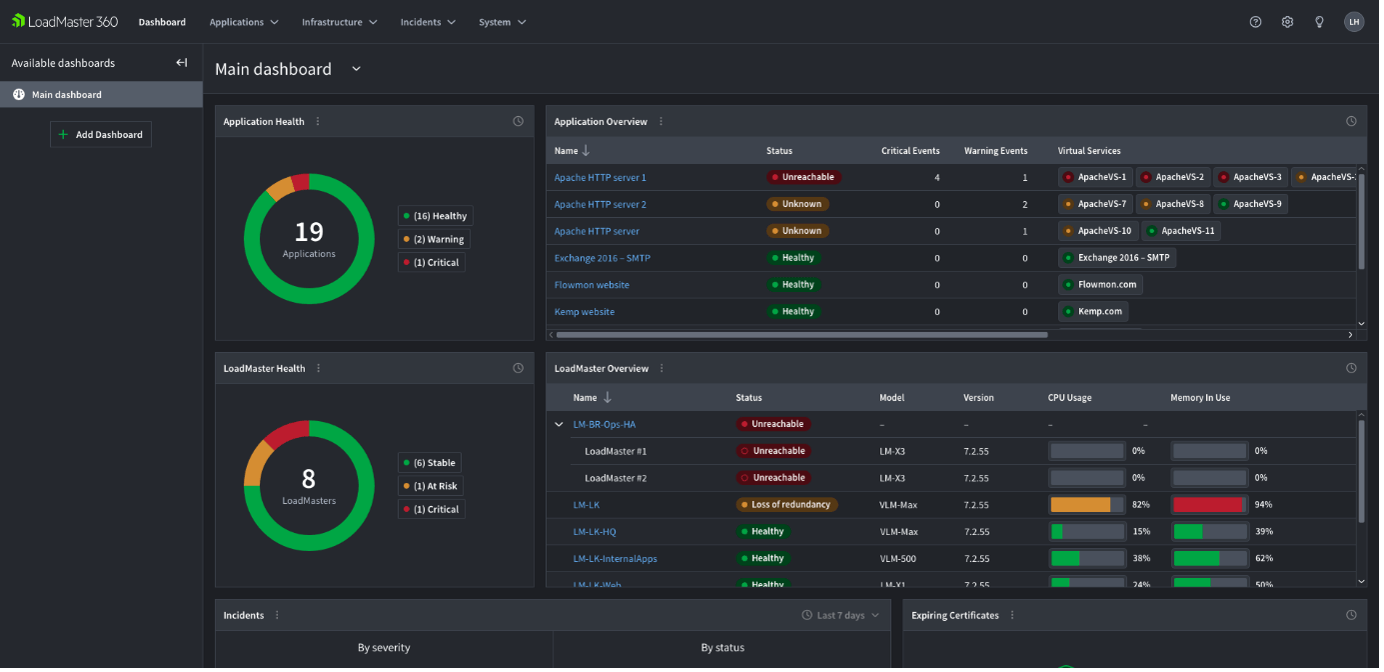This screenshot has height=672, width=1384.
Task: Click the Application Health donut chart
Action: point(311,240)
